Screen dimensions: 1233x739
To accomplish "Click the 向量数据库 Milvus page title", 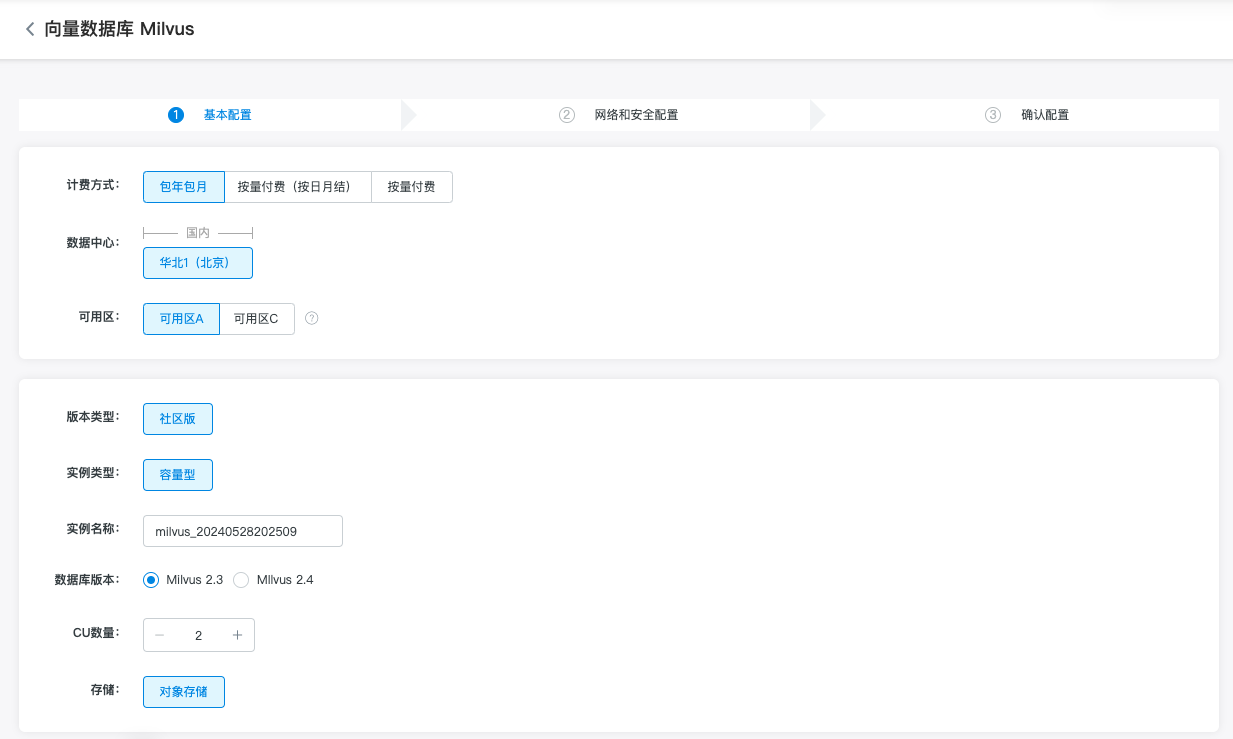I will point(119,29).
